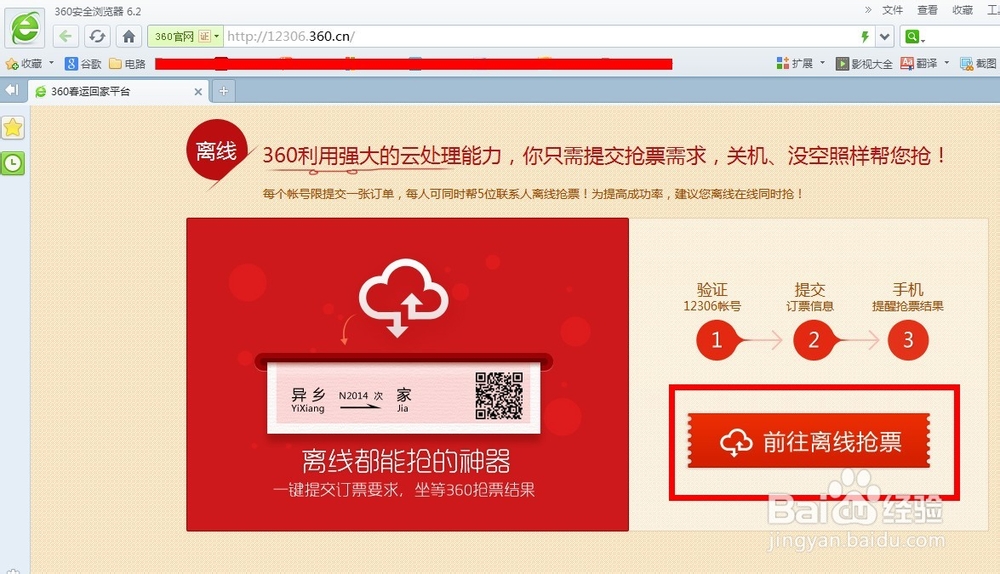The height and width of the screenshot is (574, 1000).
Task: Click the 360 browser logo icon
Action: point(25,28)
